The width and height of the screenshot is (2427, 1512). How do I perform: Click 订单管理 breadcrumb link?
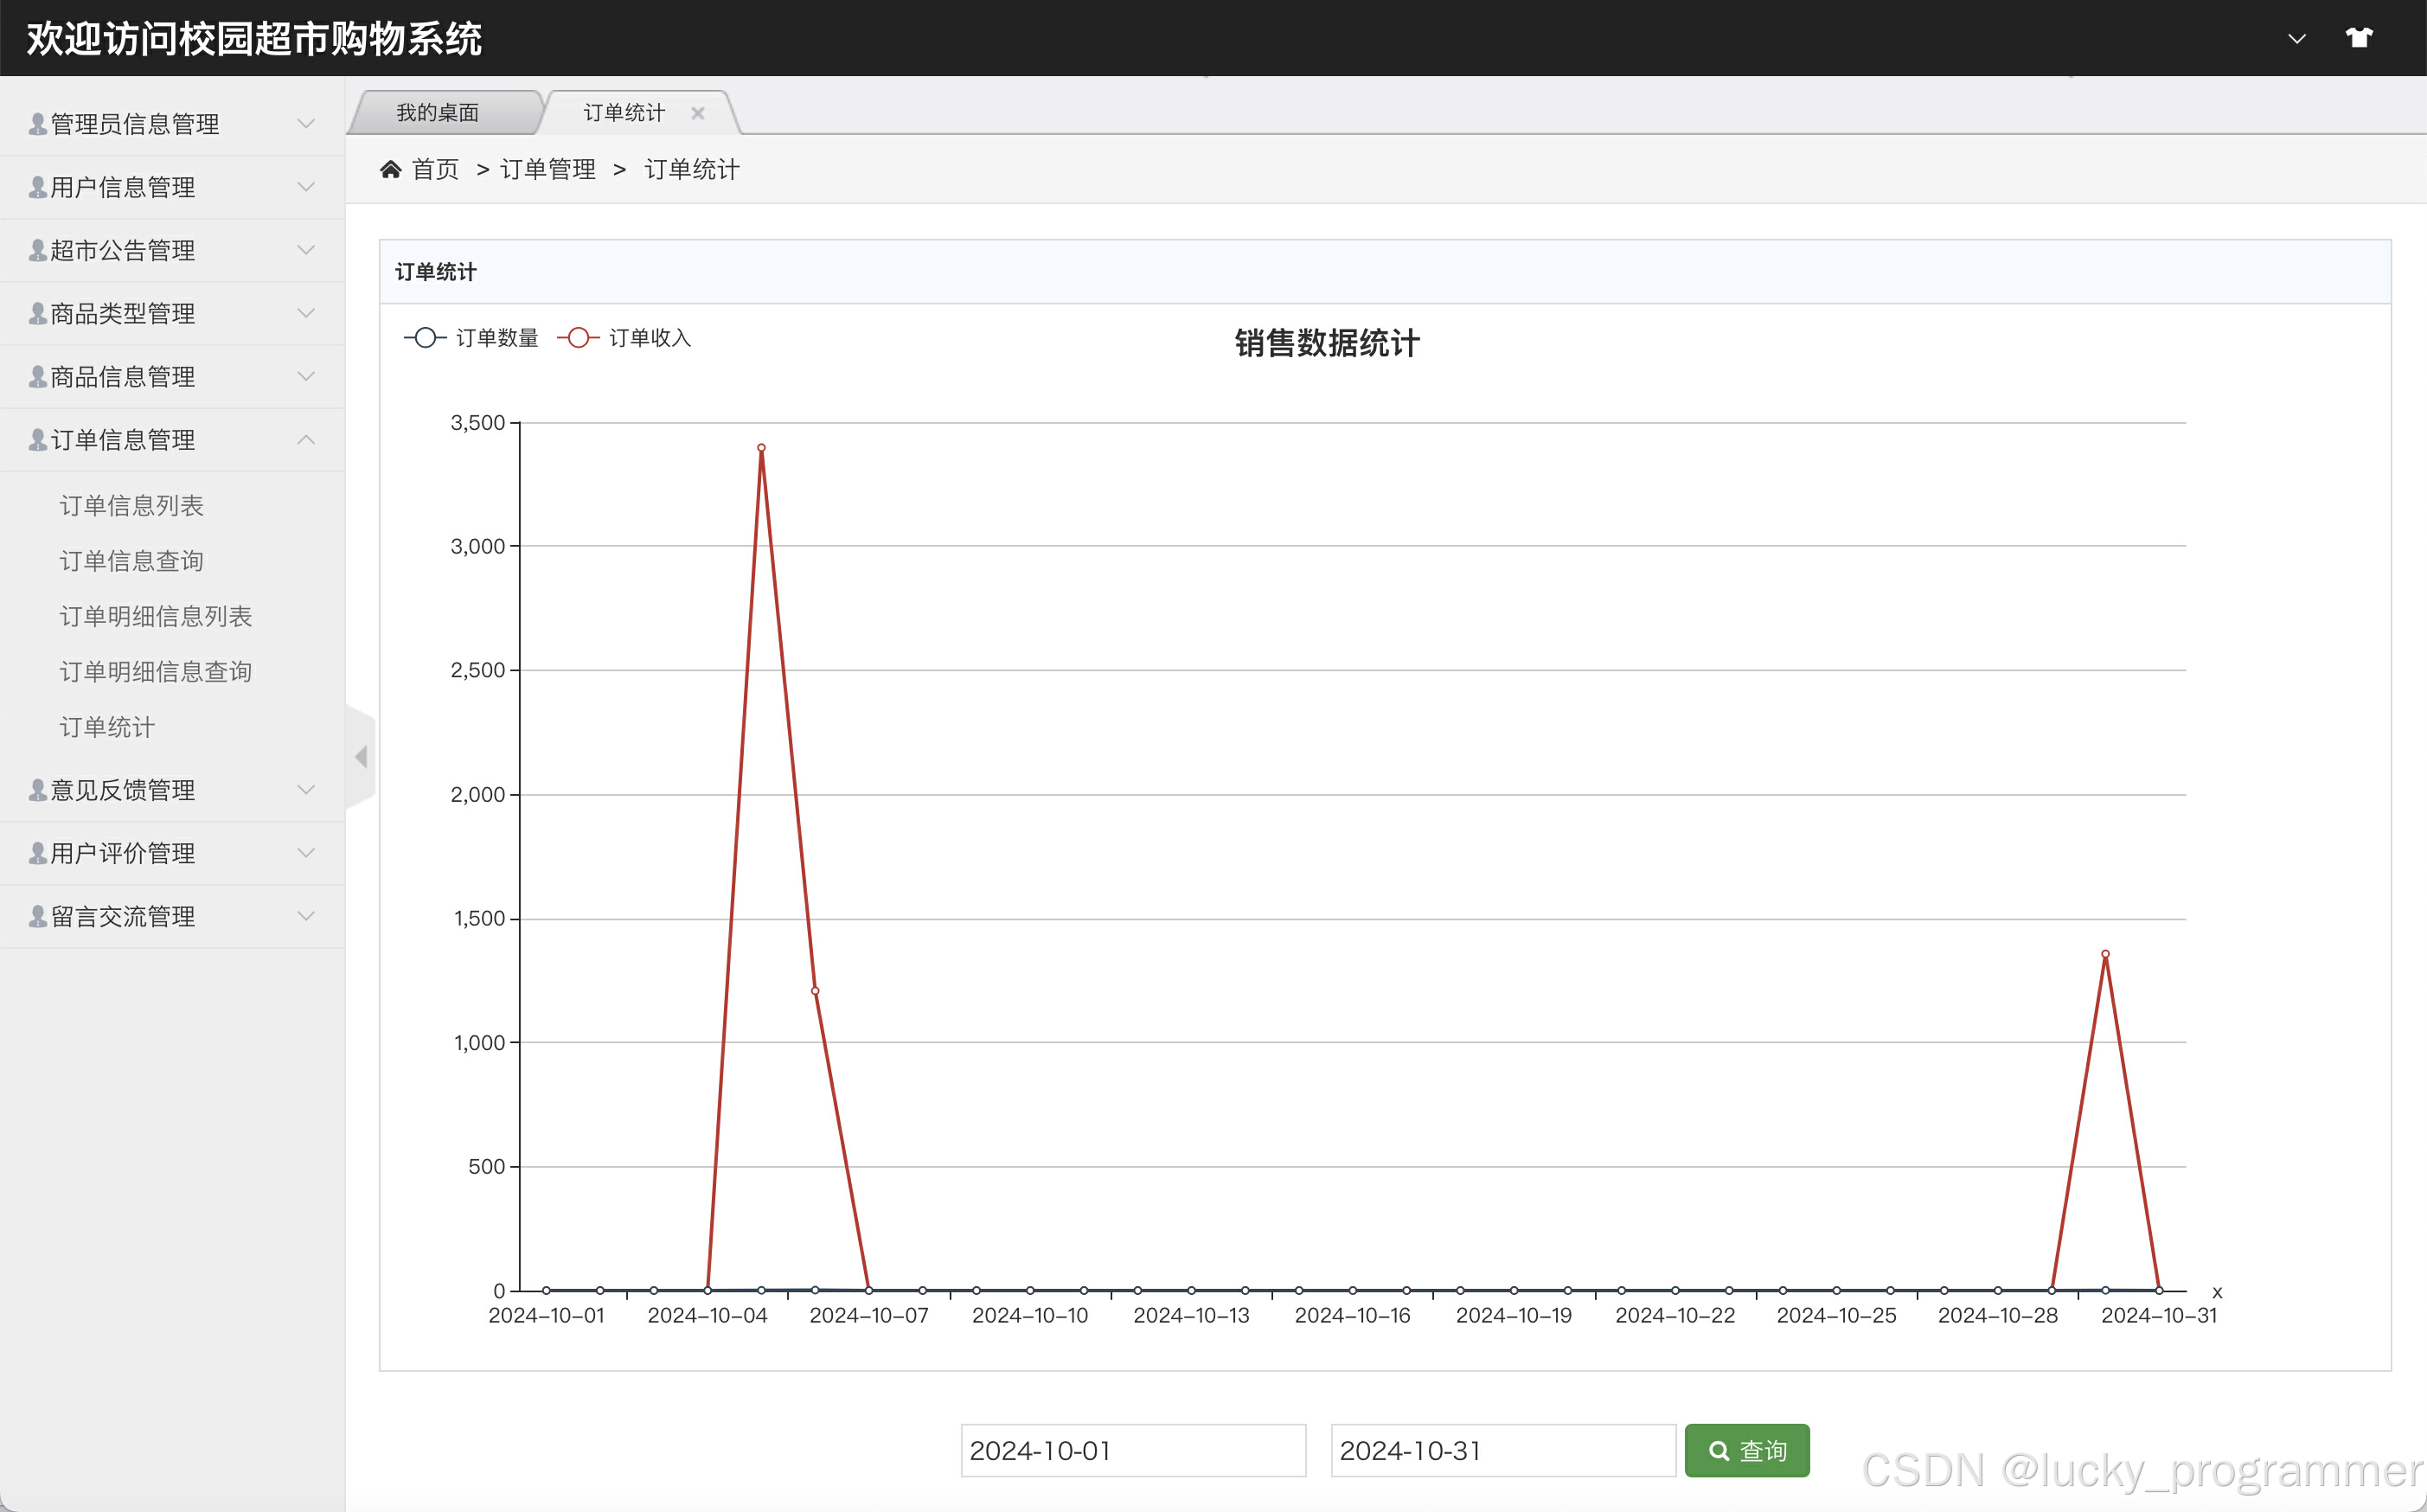click(x=547, y=170)
